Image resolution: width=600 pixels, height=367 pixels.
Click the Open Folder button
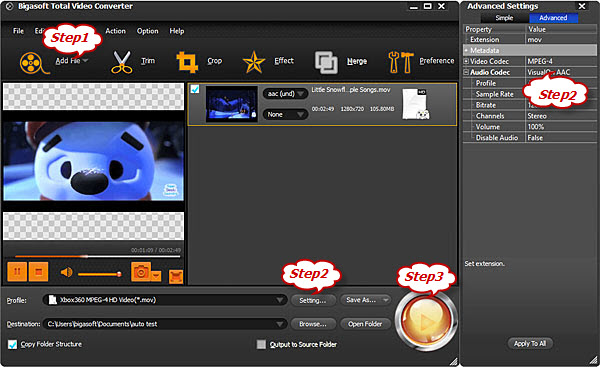point(365,324)
